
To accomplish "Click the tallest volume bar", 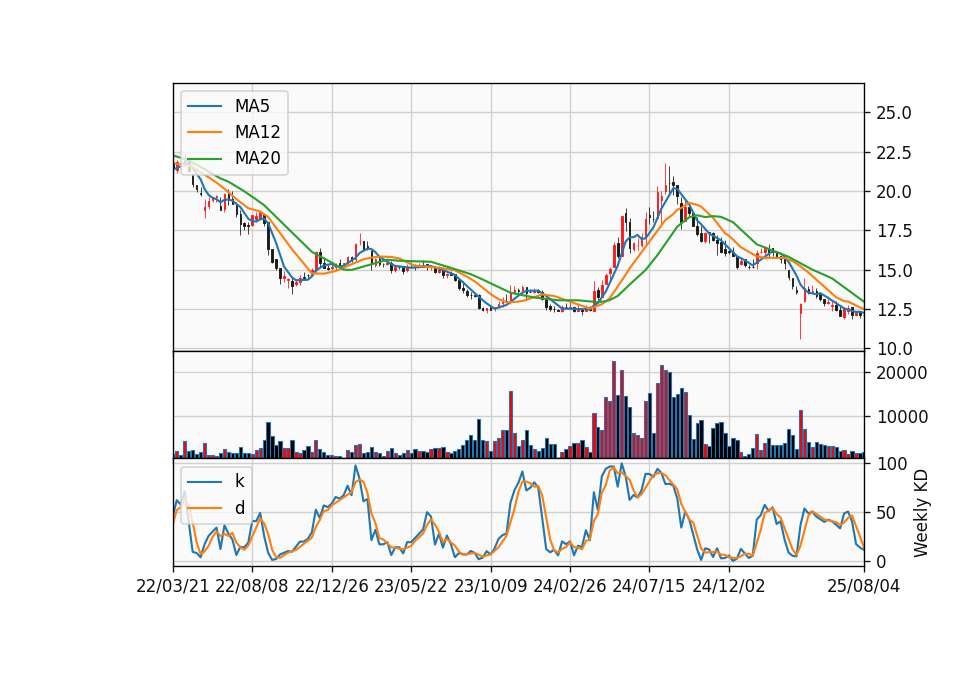I will tap(614, 410).
